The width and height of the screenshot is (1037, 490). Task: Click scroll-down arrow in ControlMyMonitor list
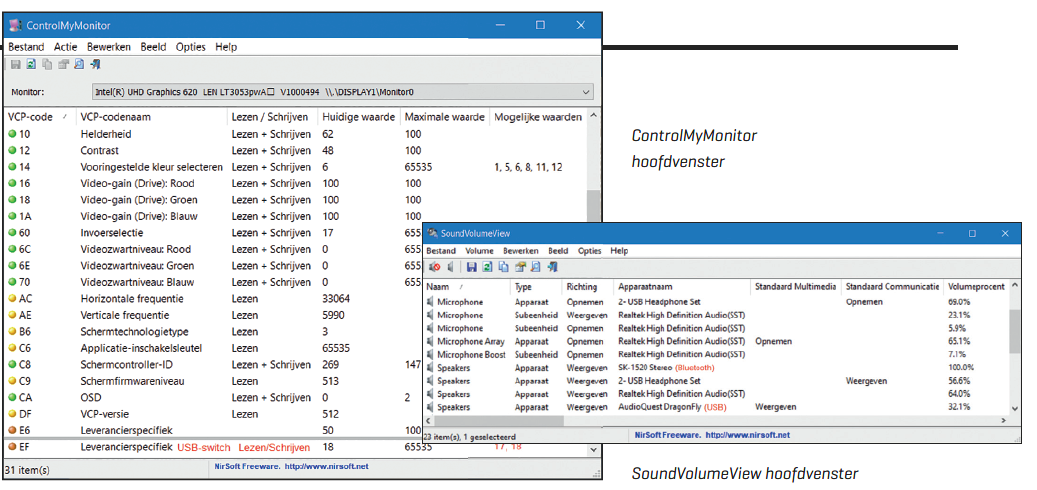pos(593,450)
